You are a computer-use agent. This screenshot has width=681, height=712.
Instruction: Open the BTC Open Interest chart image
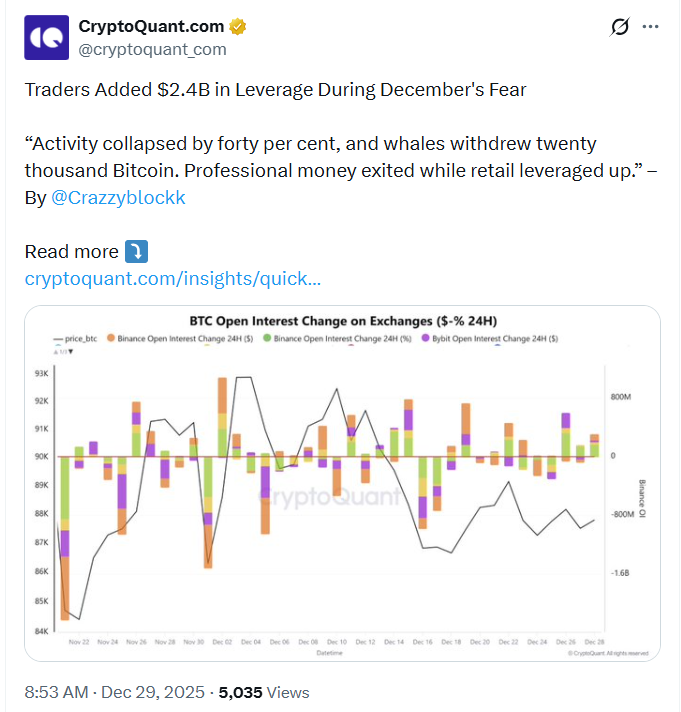341,500
